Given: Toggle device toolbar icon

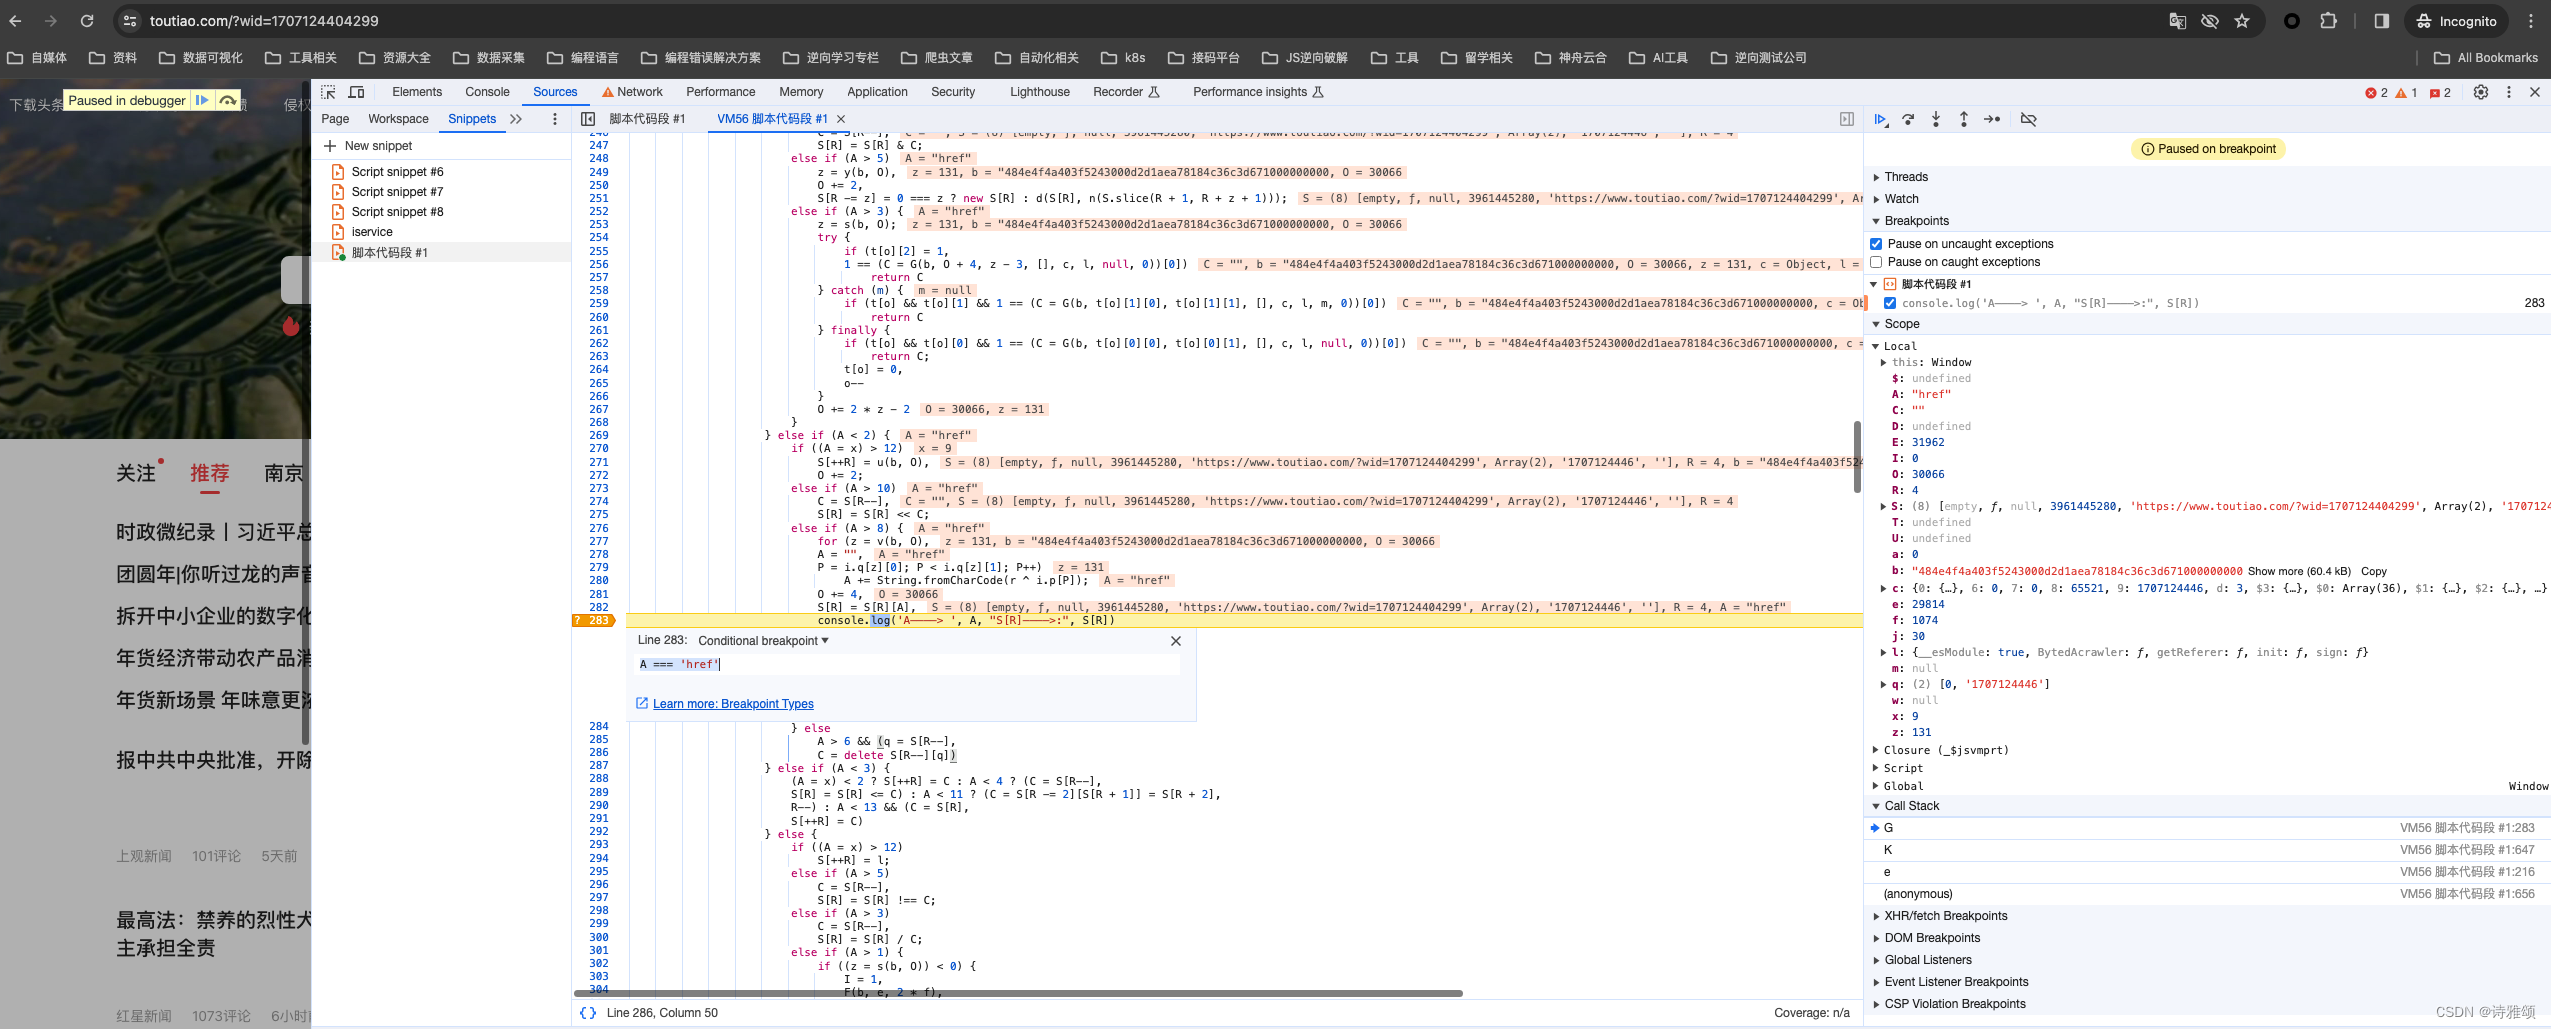Looking at the screenshot, I should [x=356, y=92].
